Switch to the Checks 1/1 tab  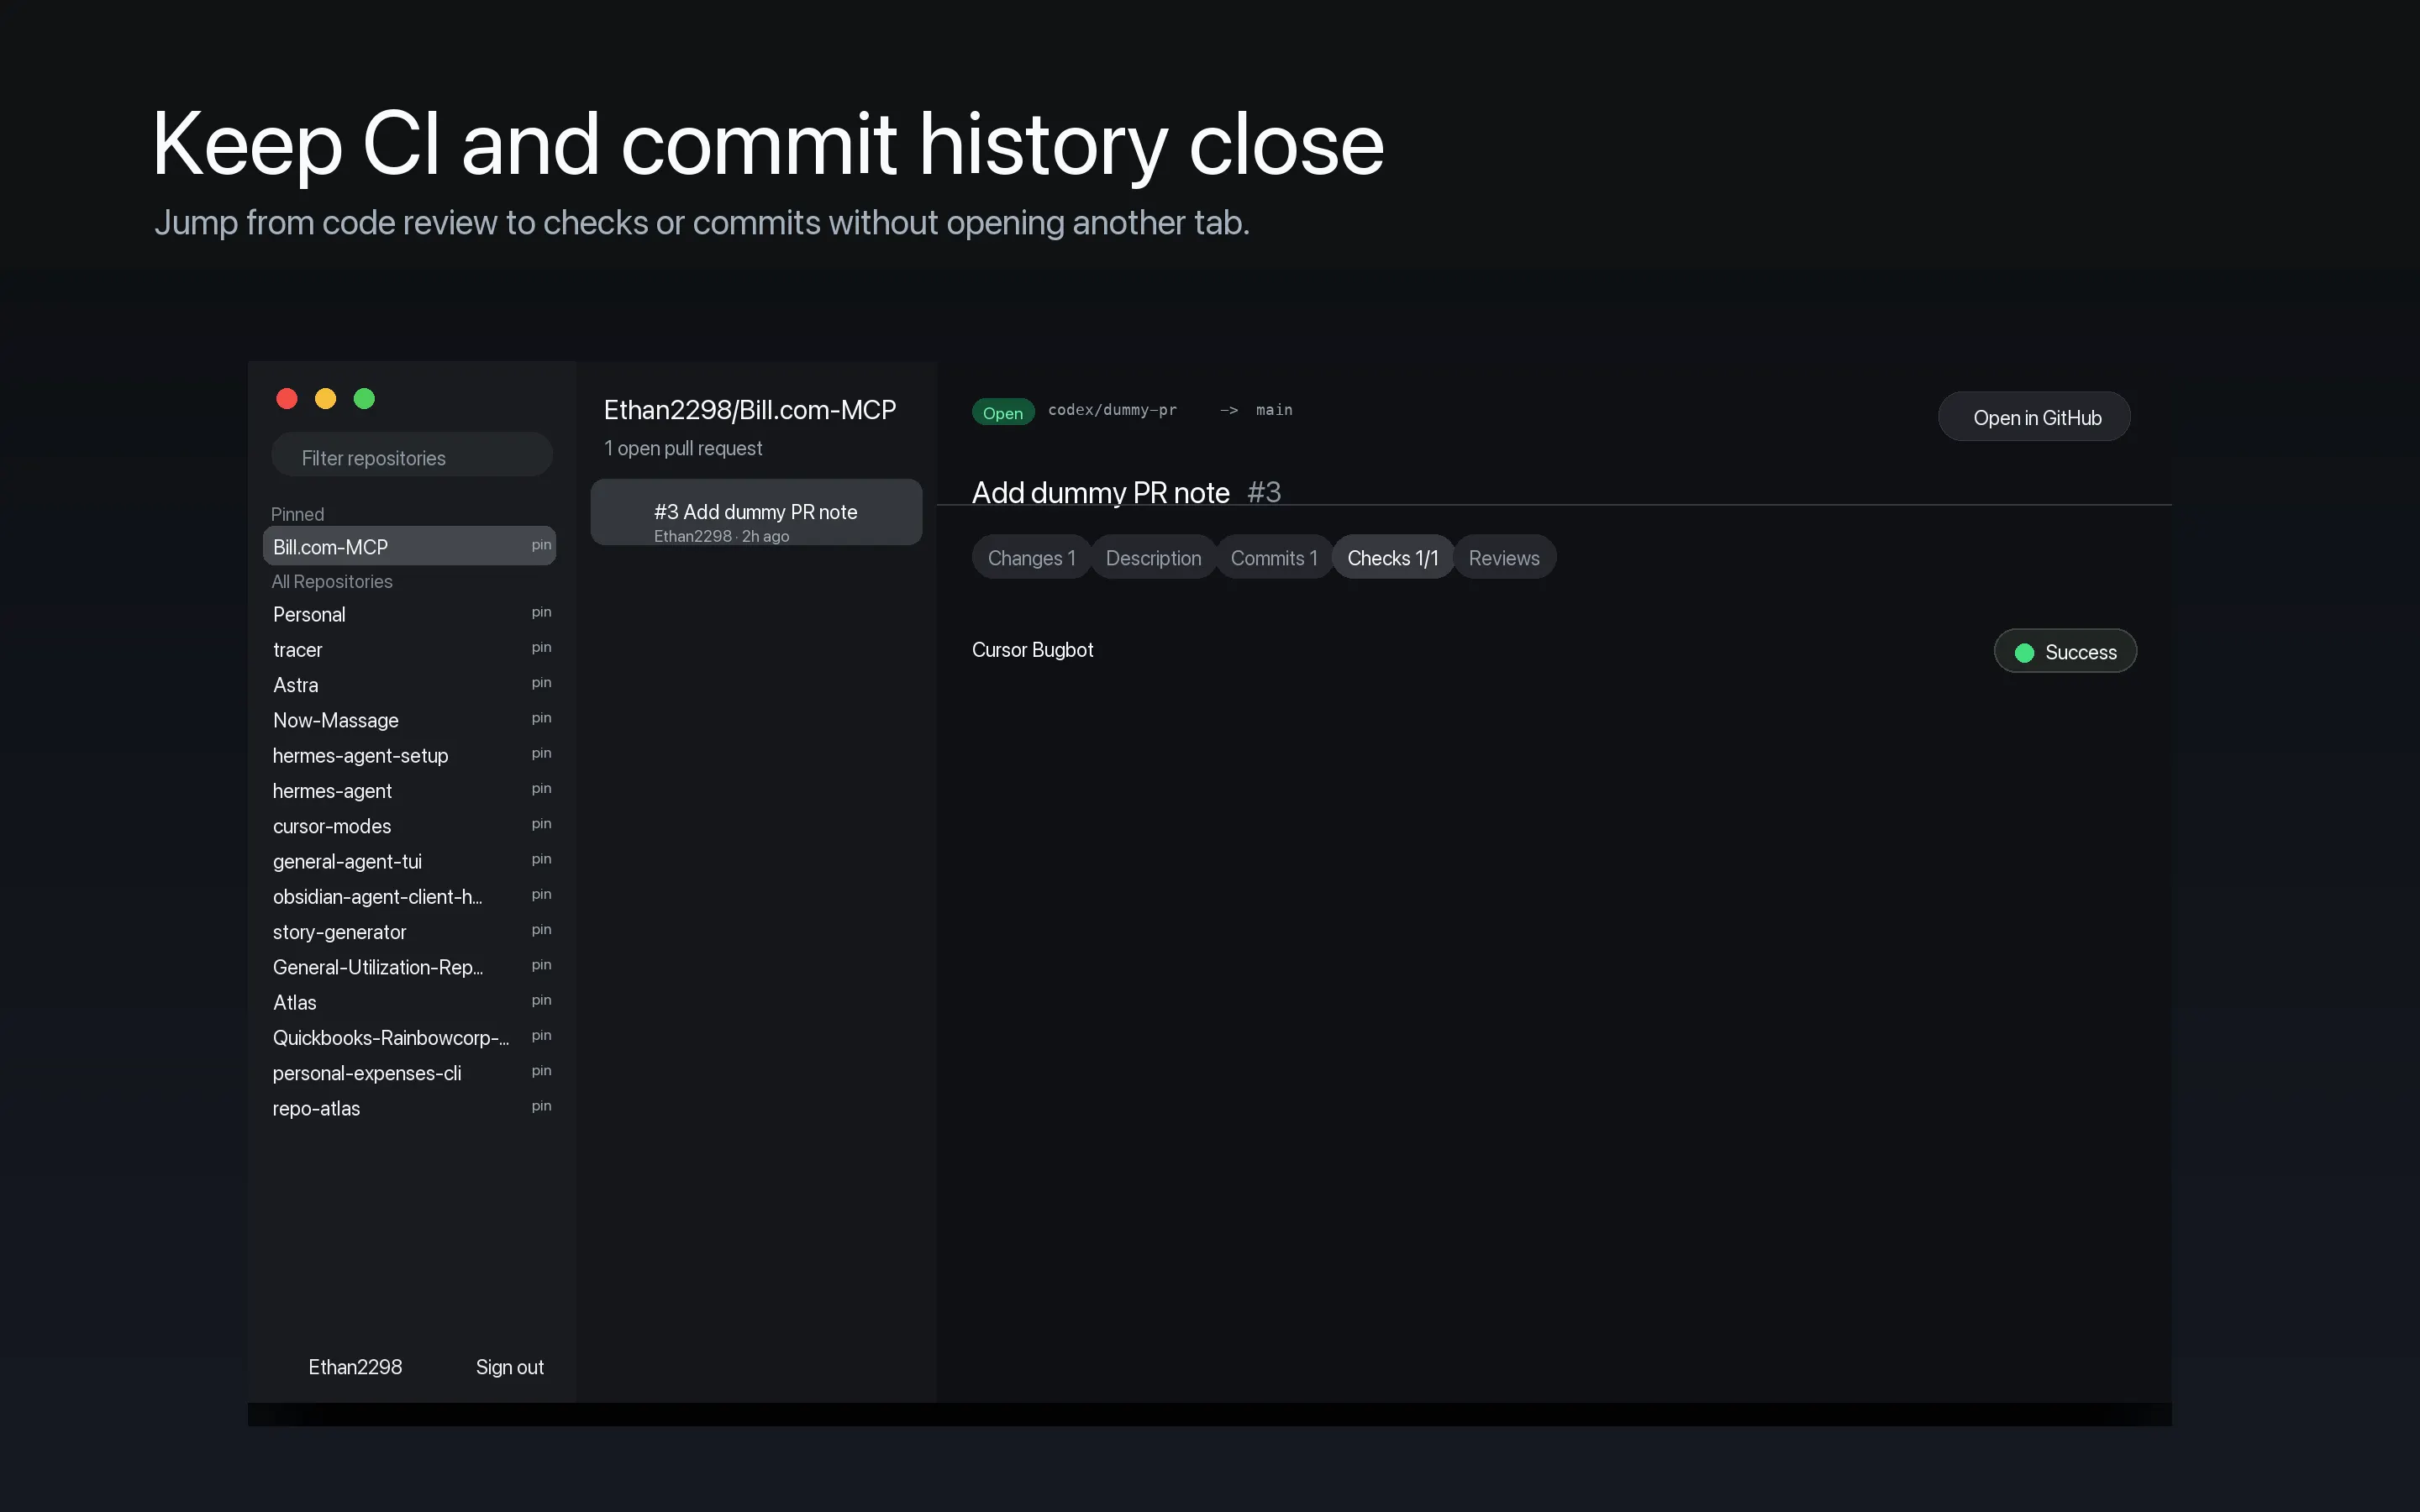[x=1392, y=558]
